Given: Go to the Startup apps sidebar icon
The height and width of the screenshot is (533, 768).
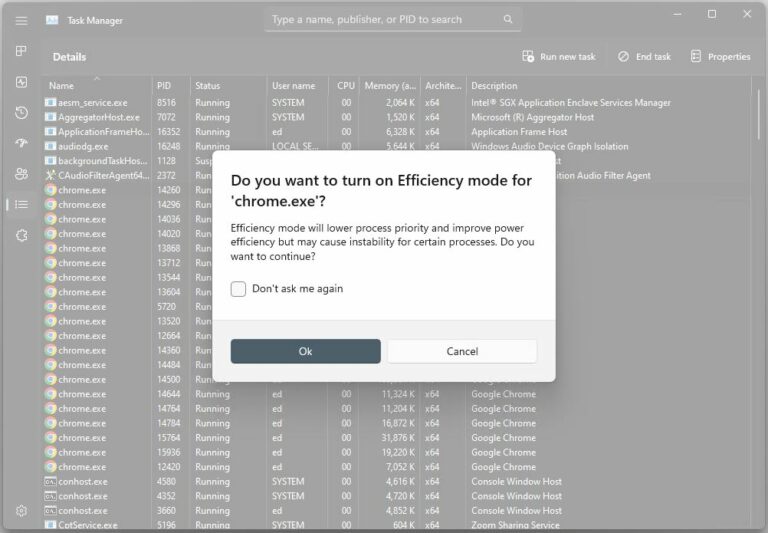Looking at the screenshot, I should [x=21, y=143].
